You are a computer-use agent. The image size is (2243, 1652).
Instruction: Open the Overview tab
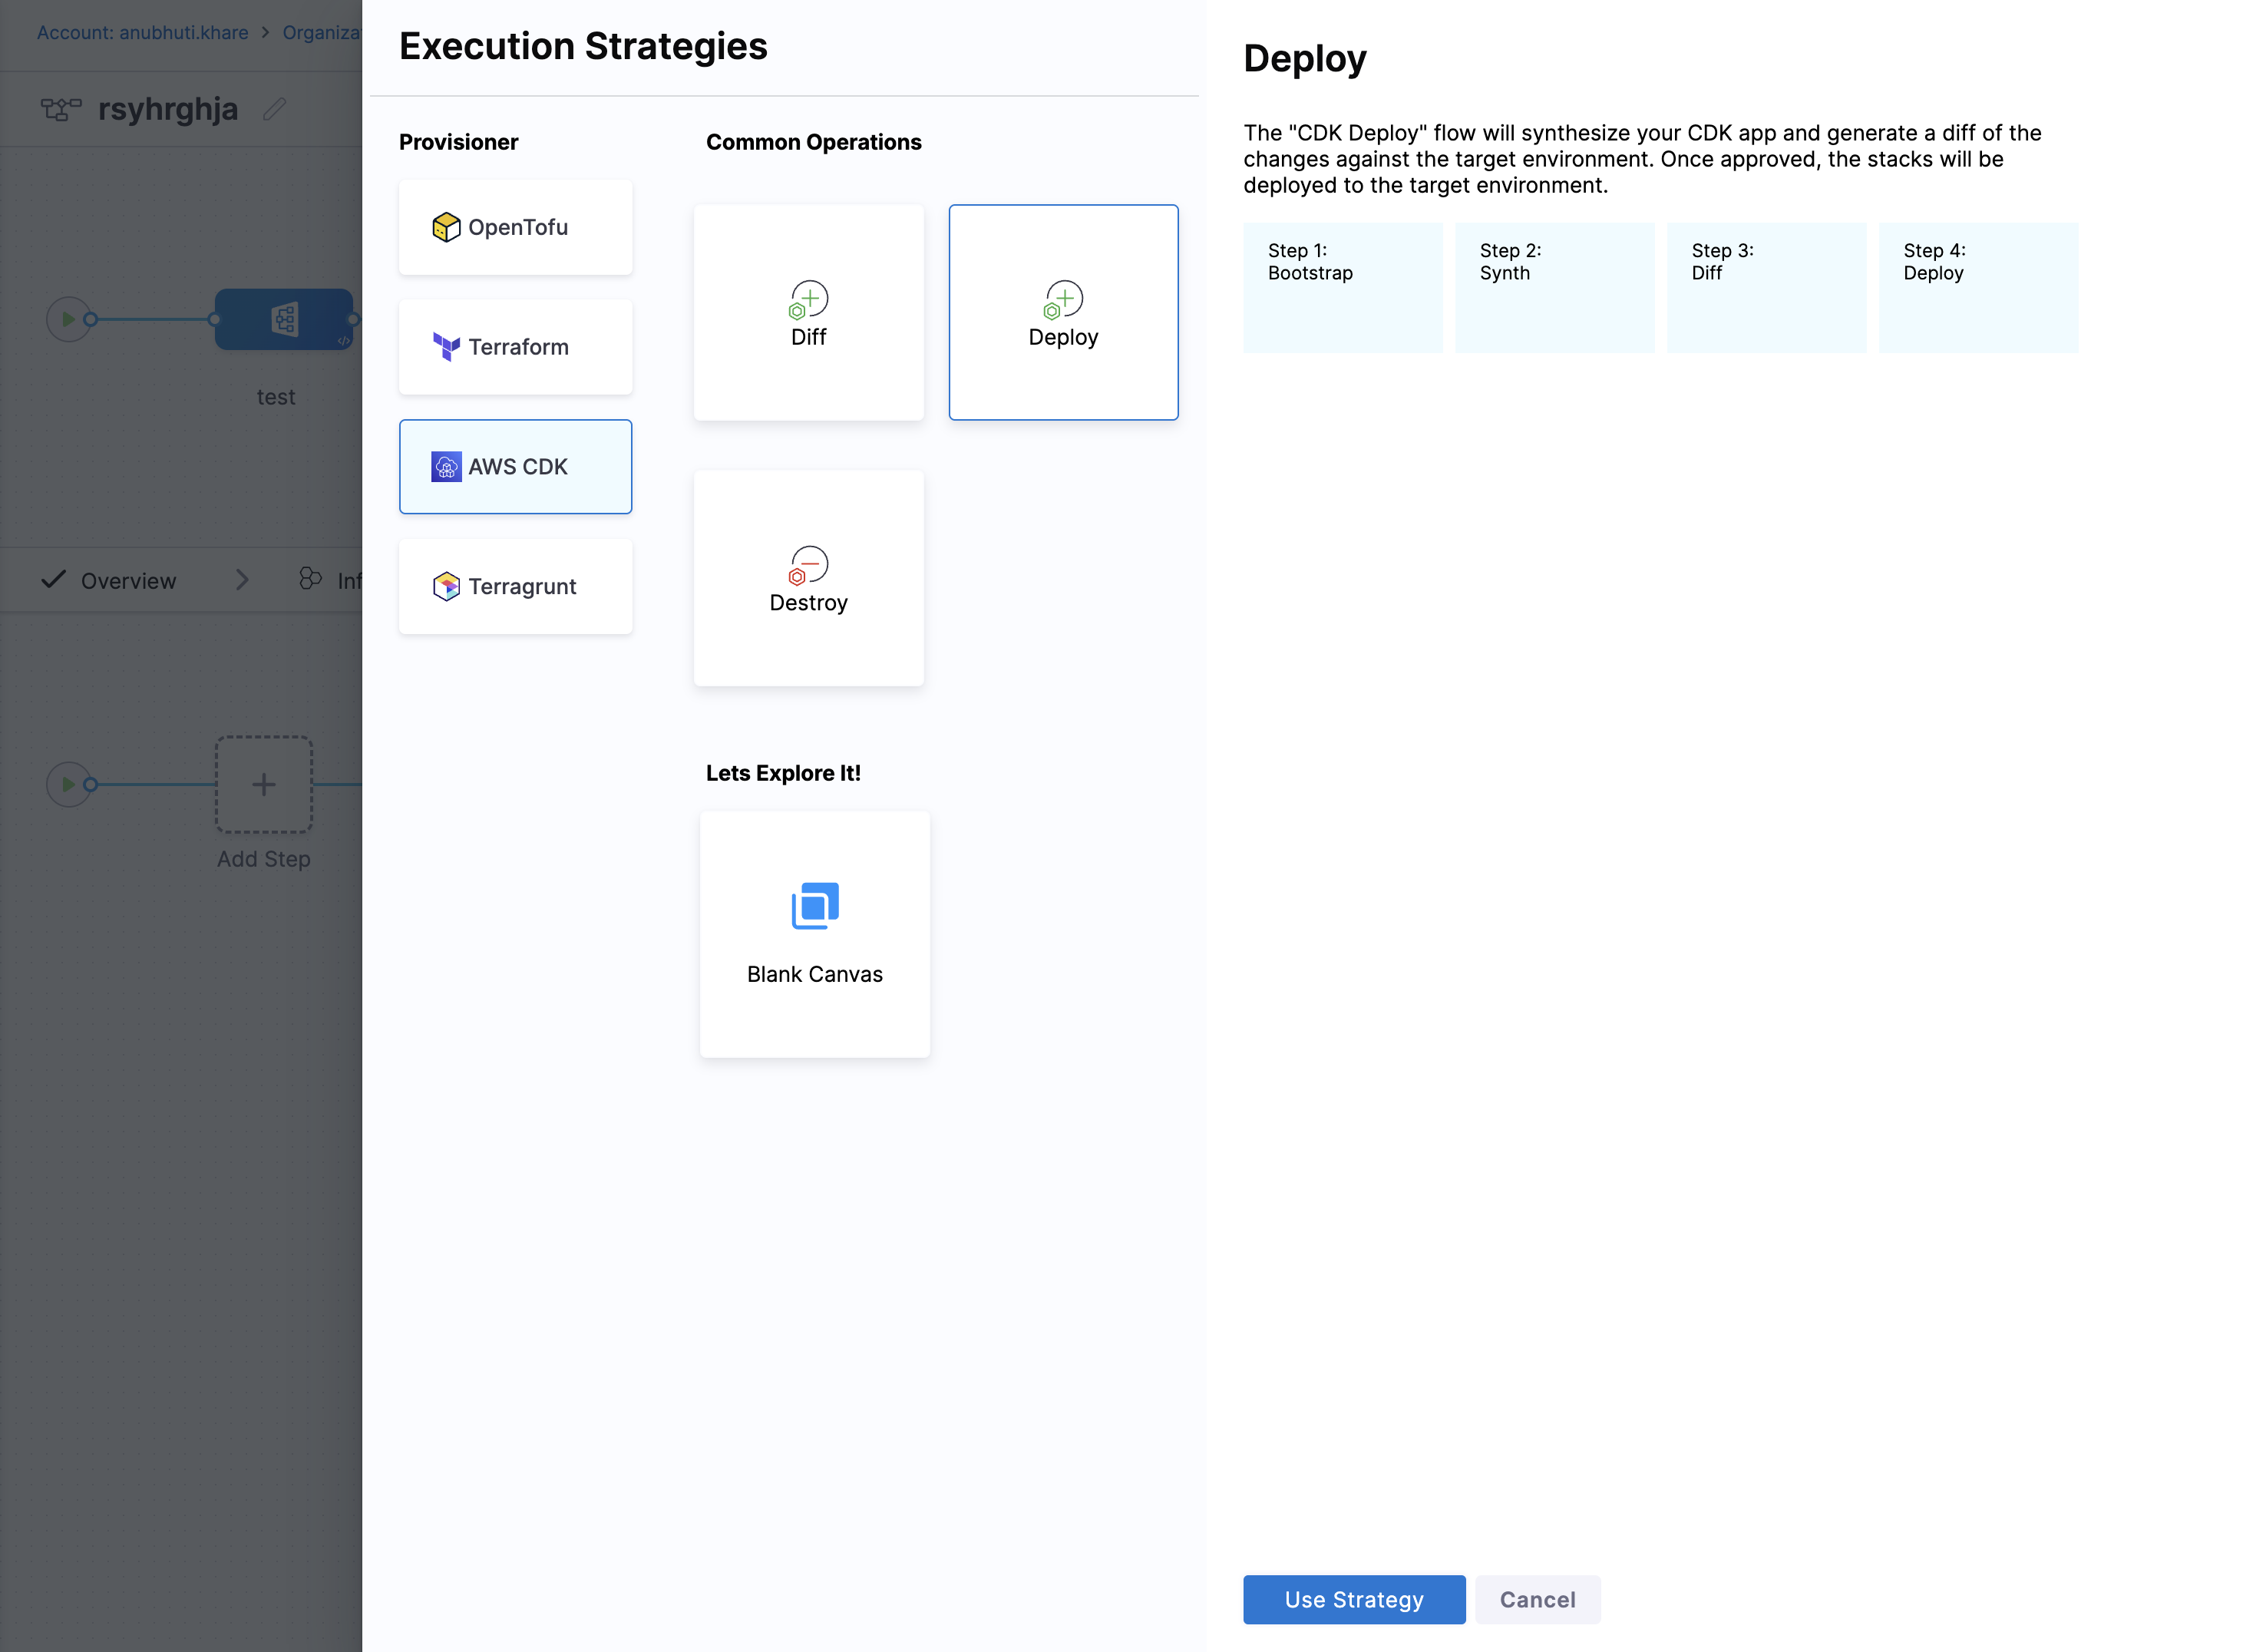(x=110, y=580)
